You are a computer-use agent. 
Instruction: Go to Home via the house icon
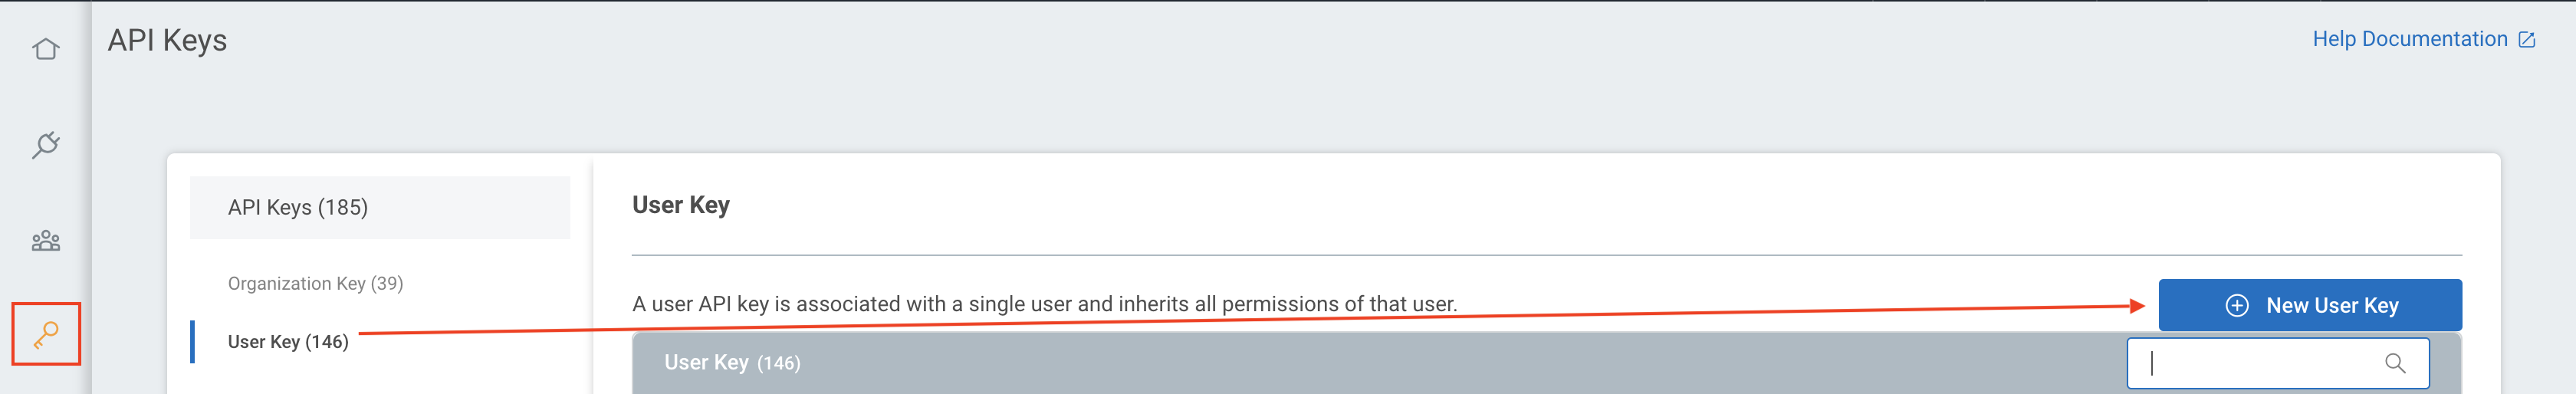coord(46,49)
